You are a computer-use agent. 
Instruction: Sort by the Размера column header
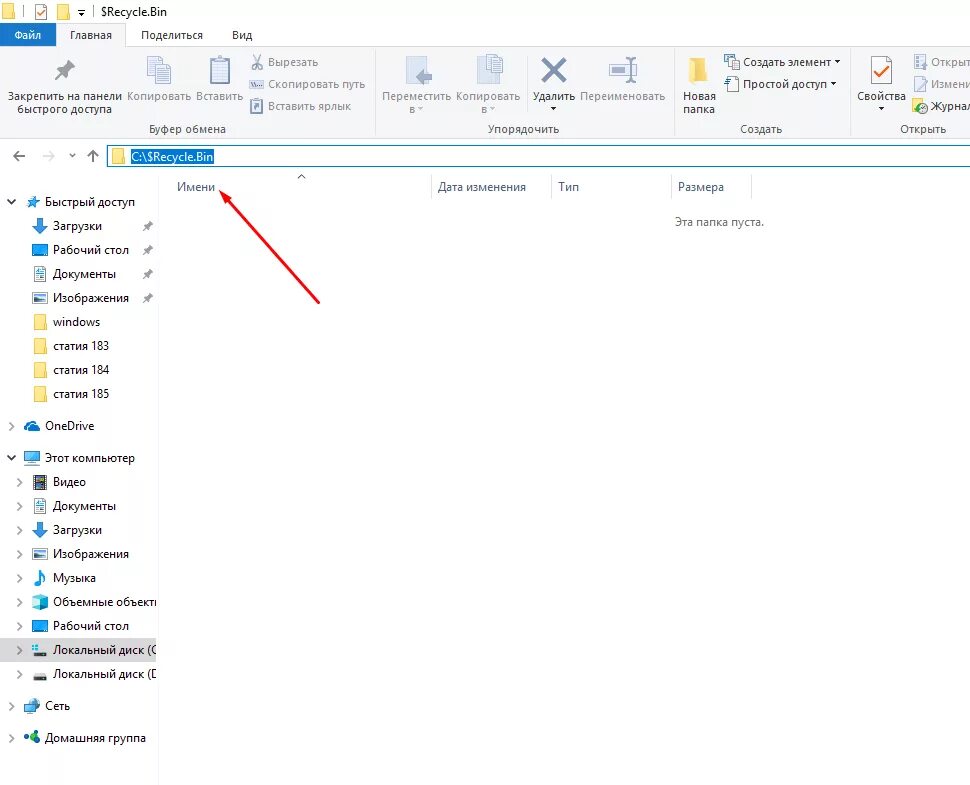(701, 187)
